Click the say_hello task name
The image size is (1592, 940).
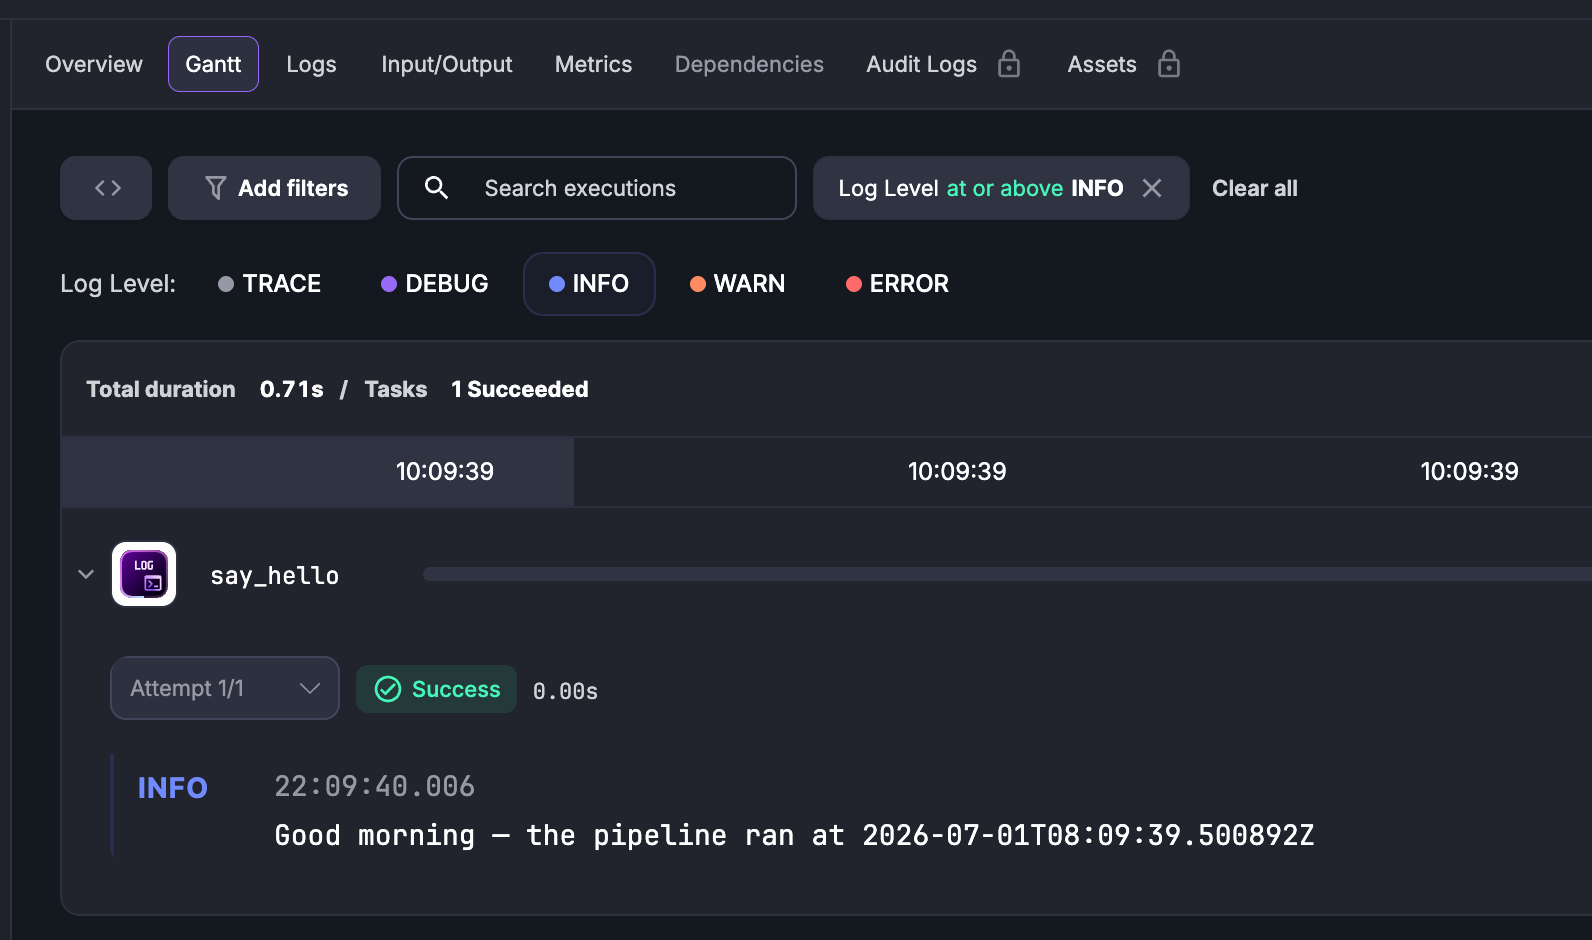(x=275, y=576)
